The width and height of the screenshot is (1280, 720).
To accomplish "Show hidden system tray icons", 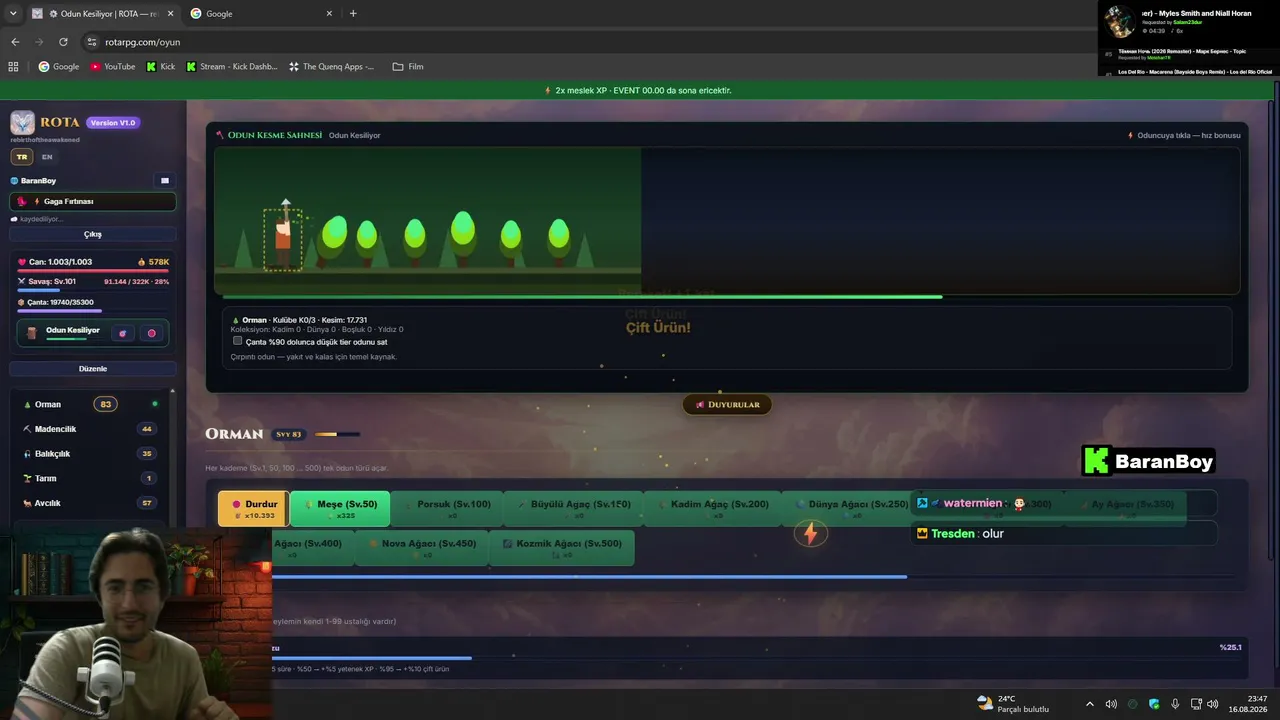I will [1089, 704].
